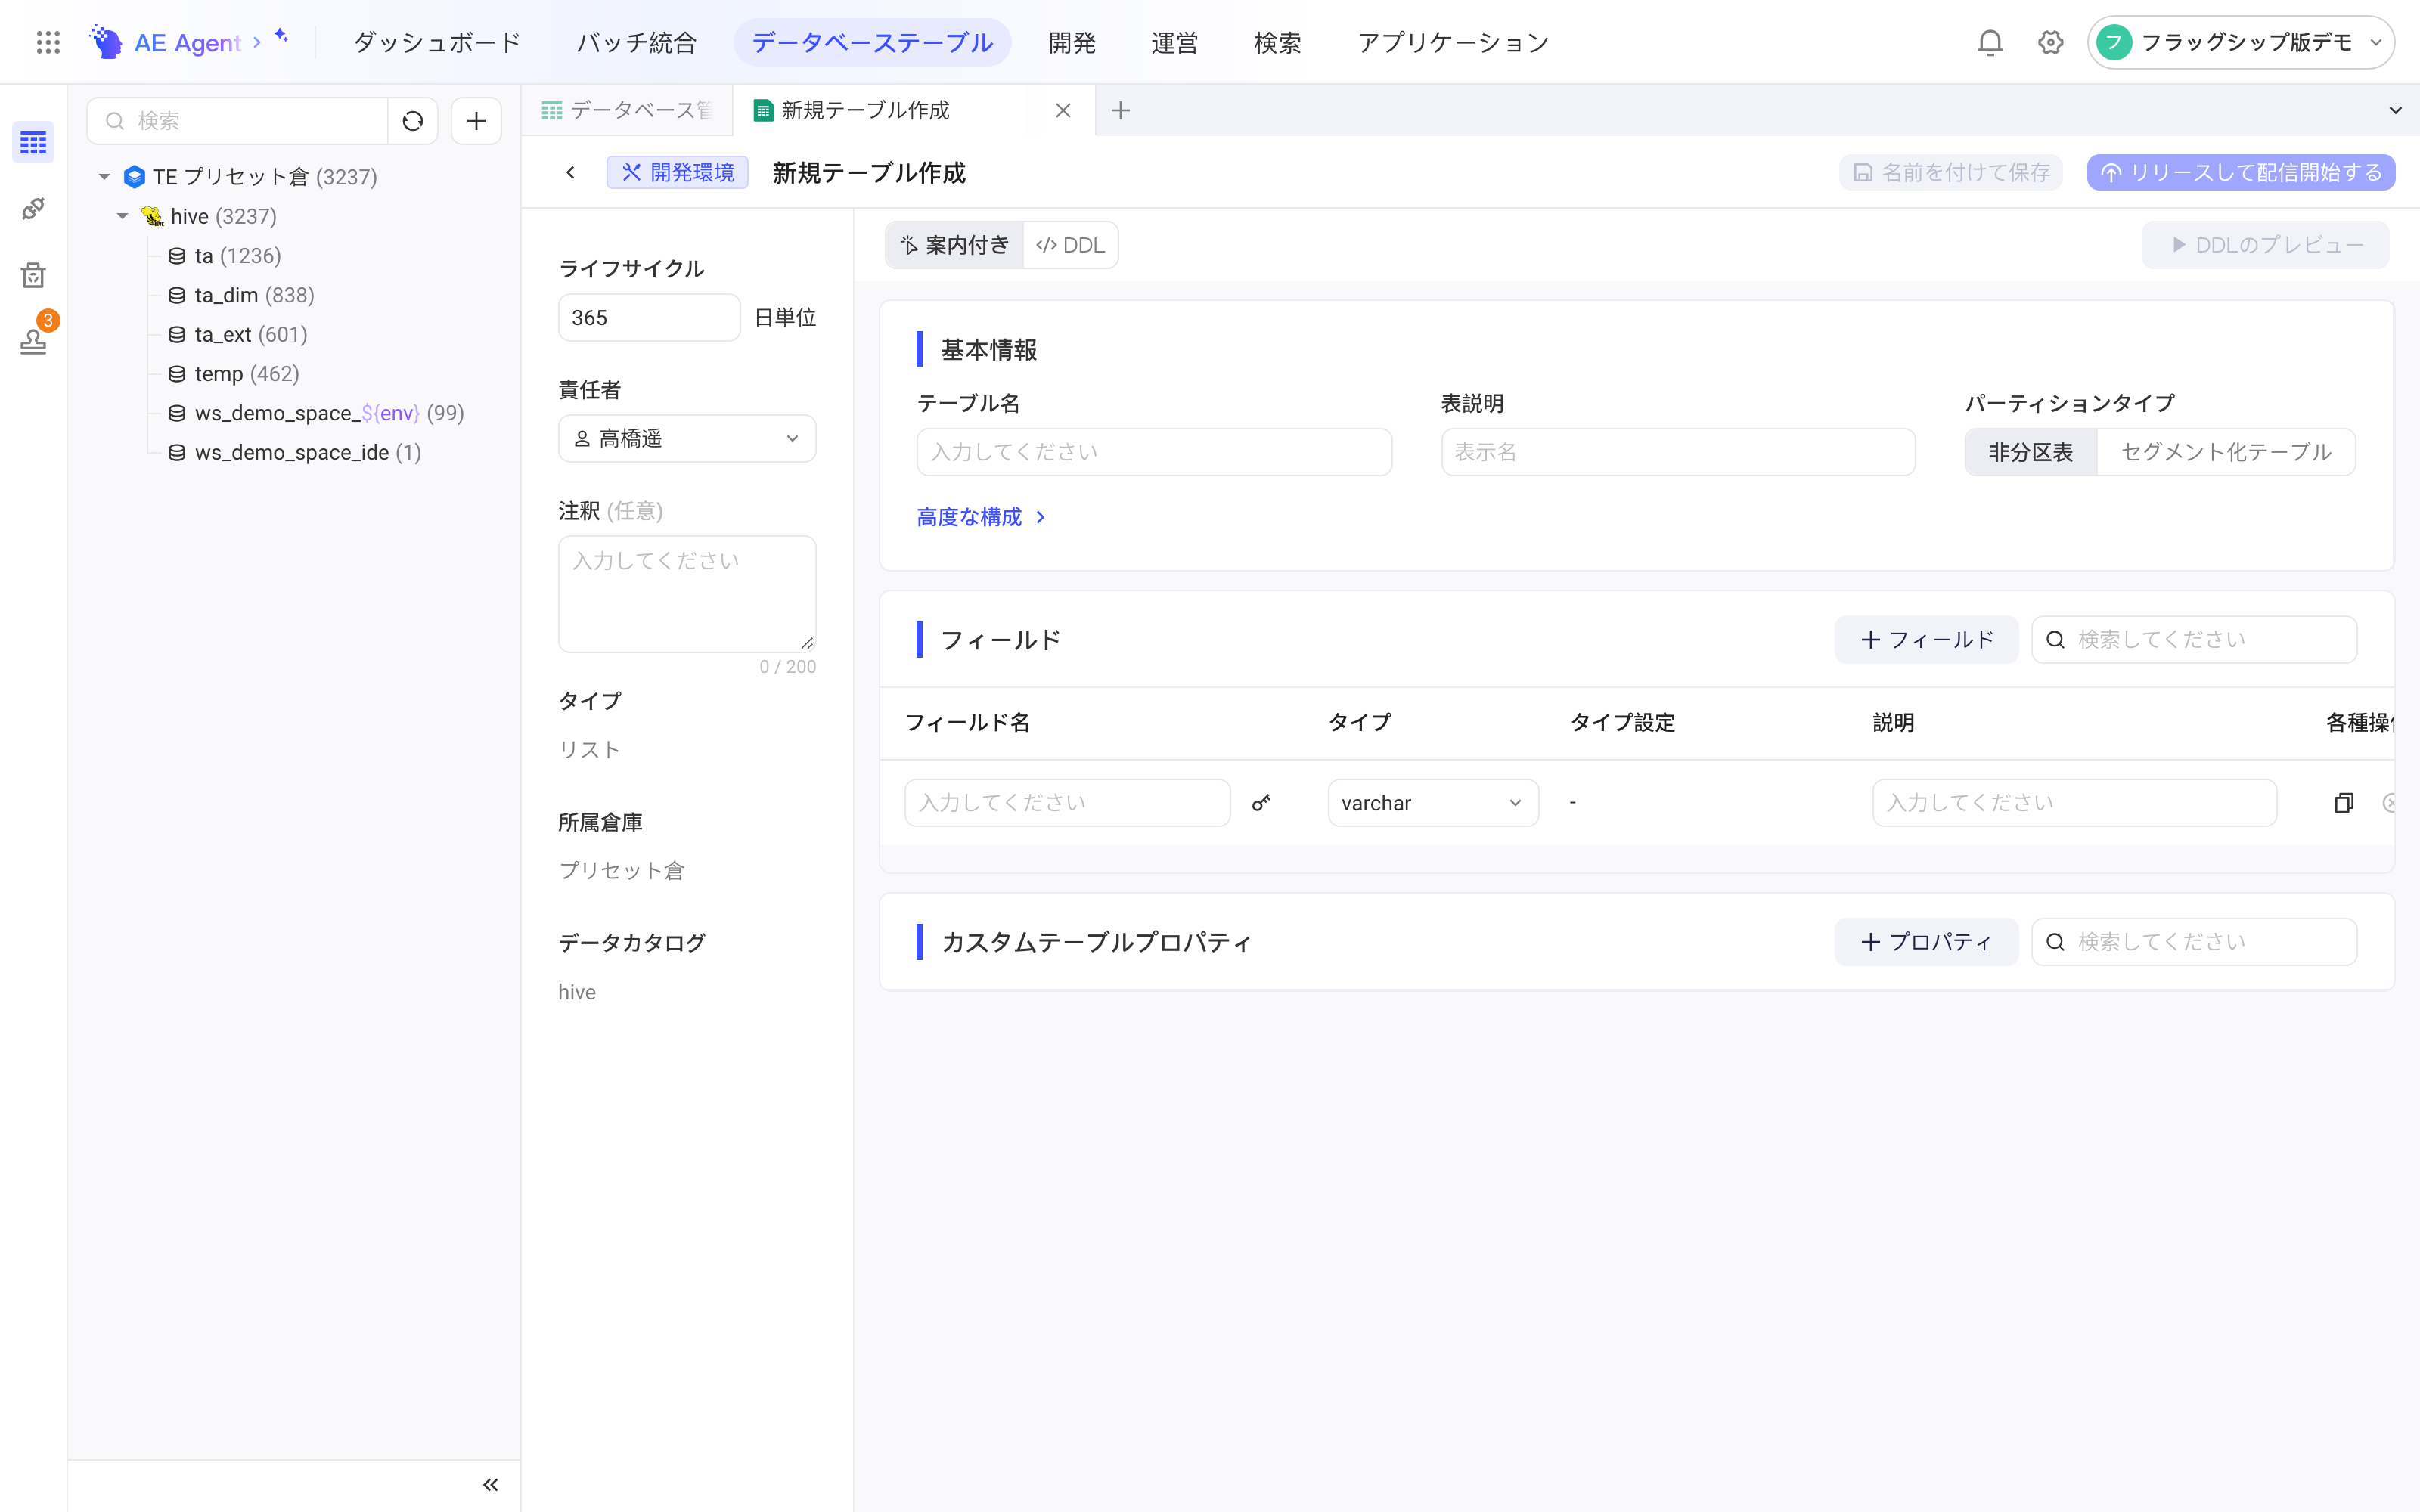Add a new tab with the plus icon
Viewport: 2420px width, 1512px height.
1120,110
